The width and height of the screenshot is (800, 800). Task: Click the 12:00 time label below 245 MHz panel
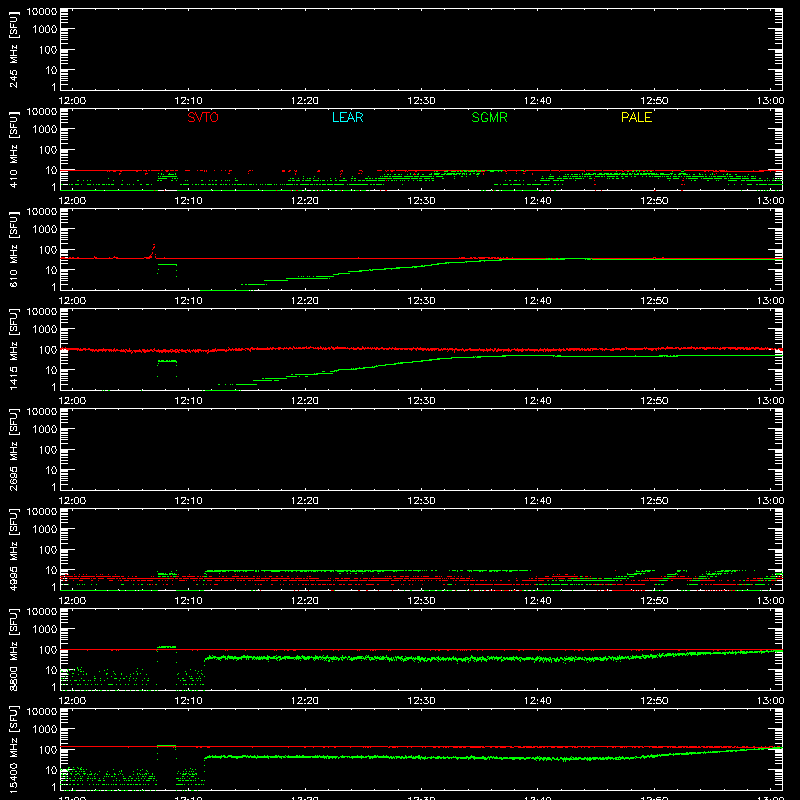coord(72,101)
